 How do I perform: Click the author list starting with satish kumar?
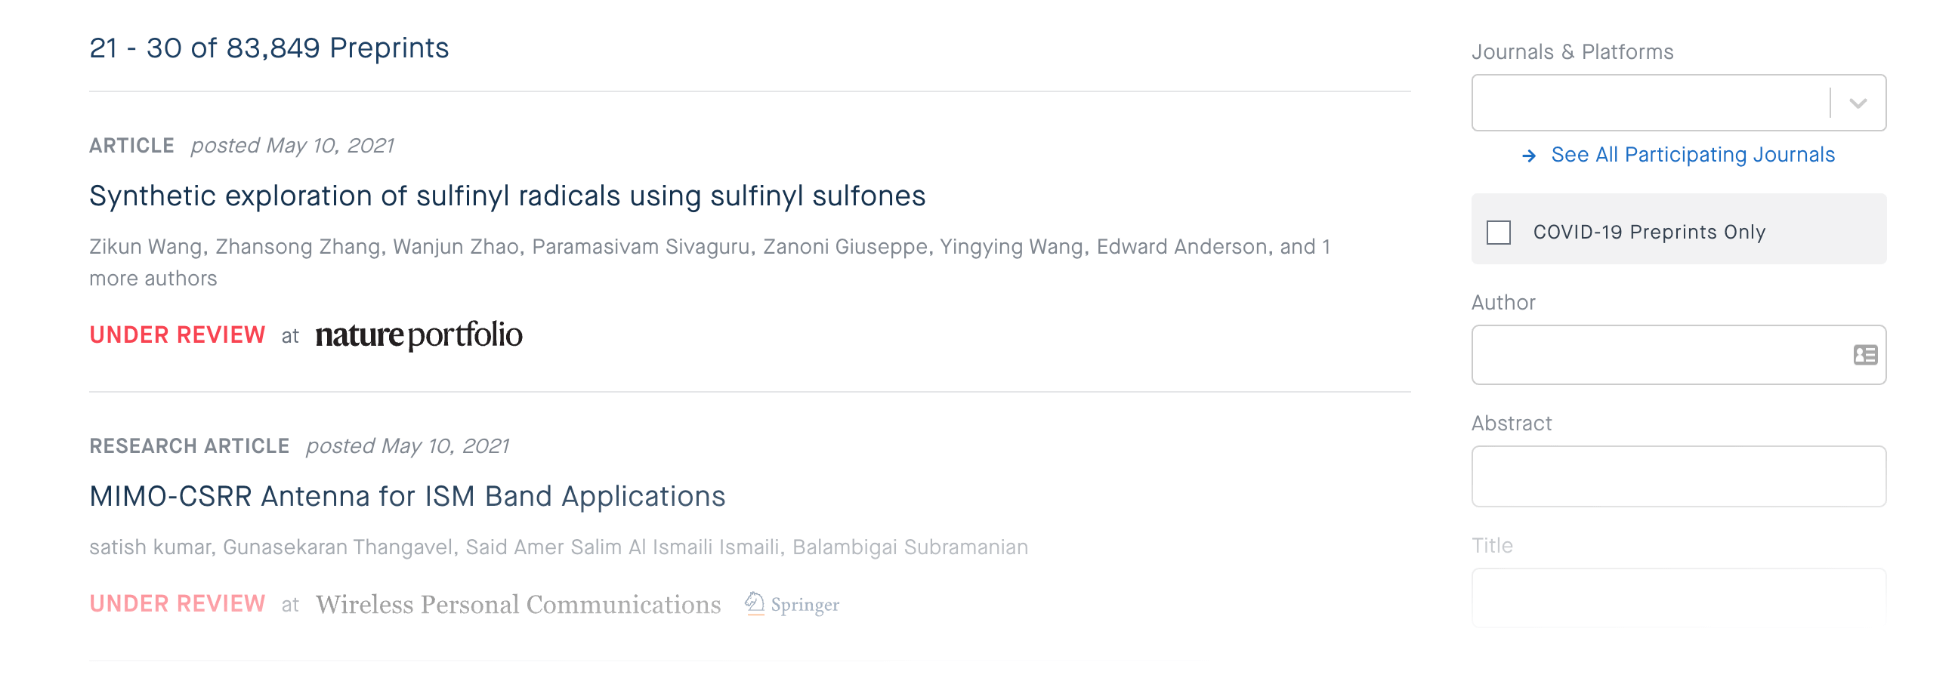pos(558,547)
